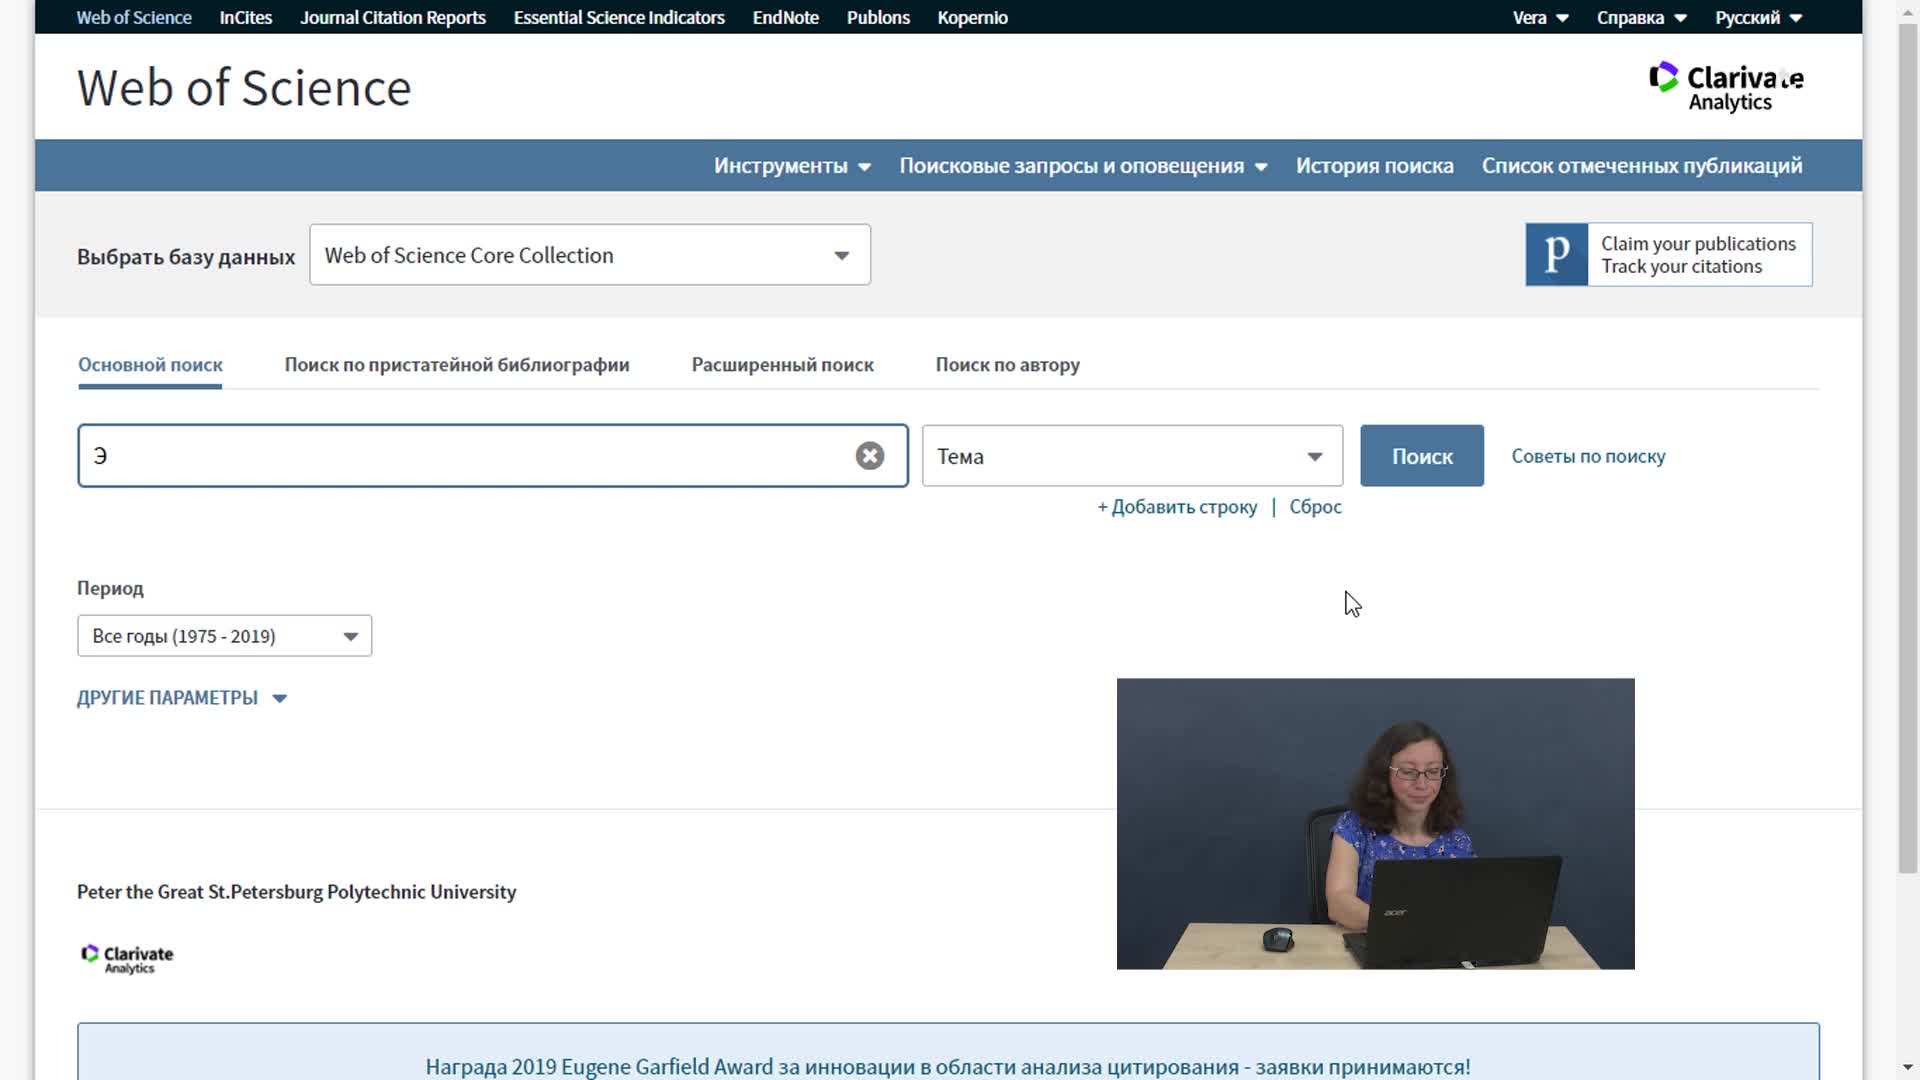Switch to Поиск по автору tab
The height and width of the screenshot is (1080, 1920).
[x=1007, y=365]
